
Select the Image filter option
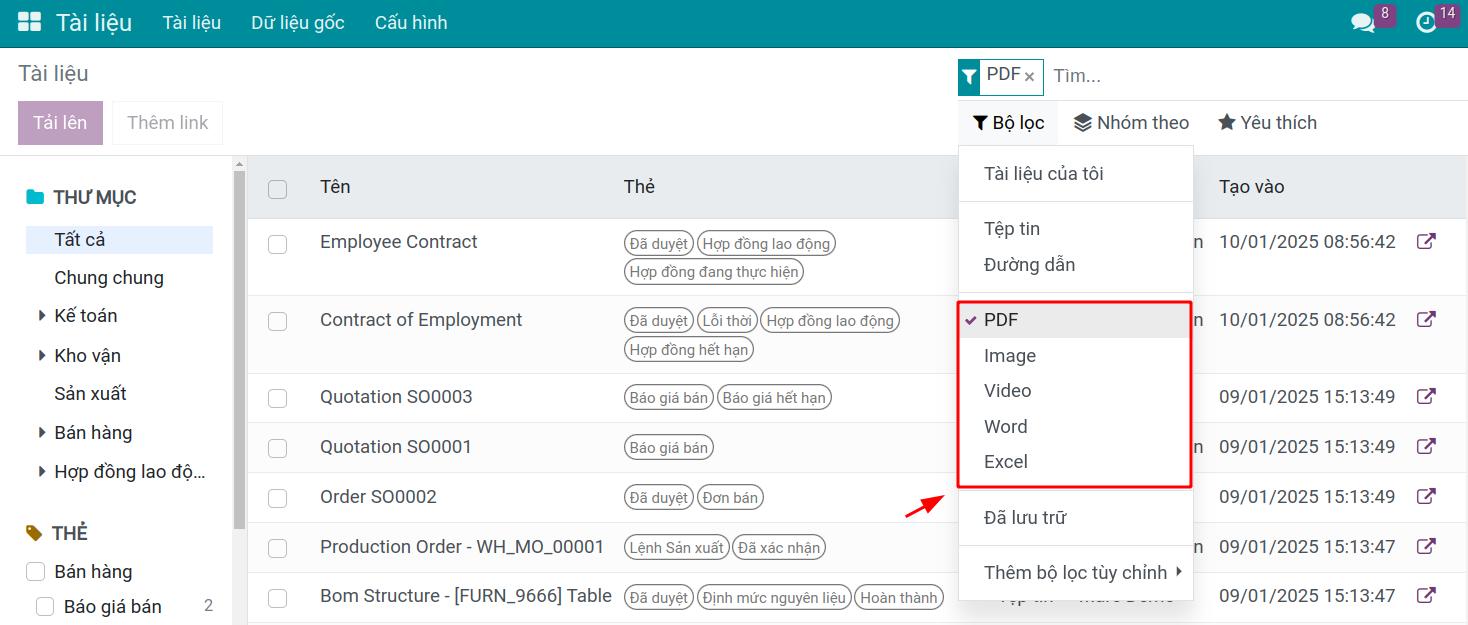pos(1076,356)
